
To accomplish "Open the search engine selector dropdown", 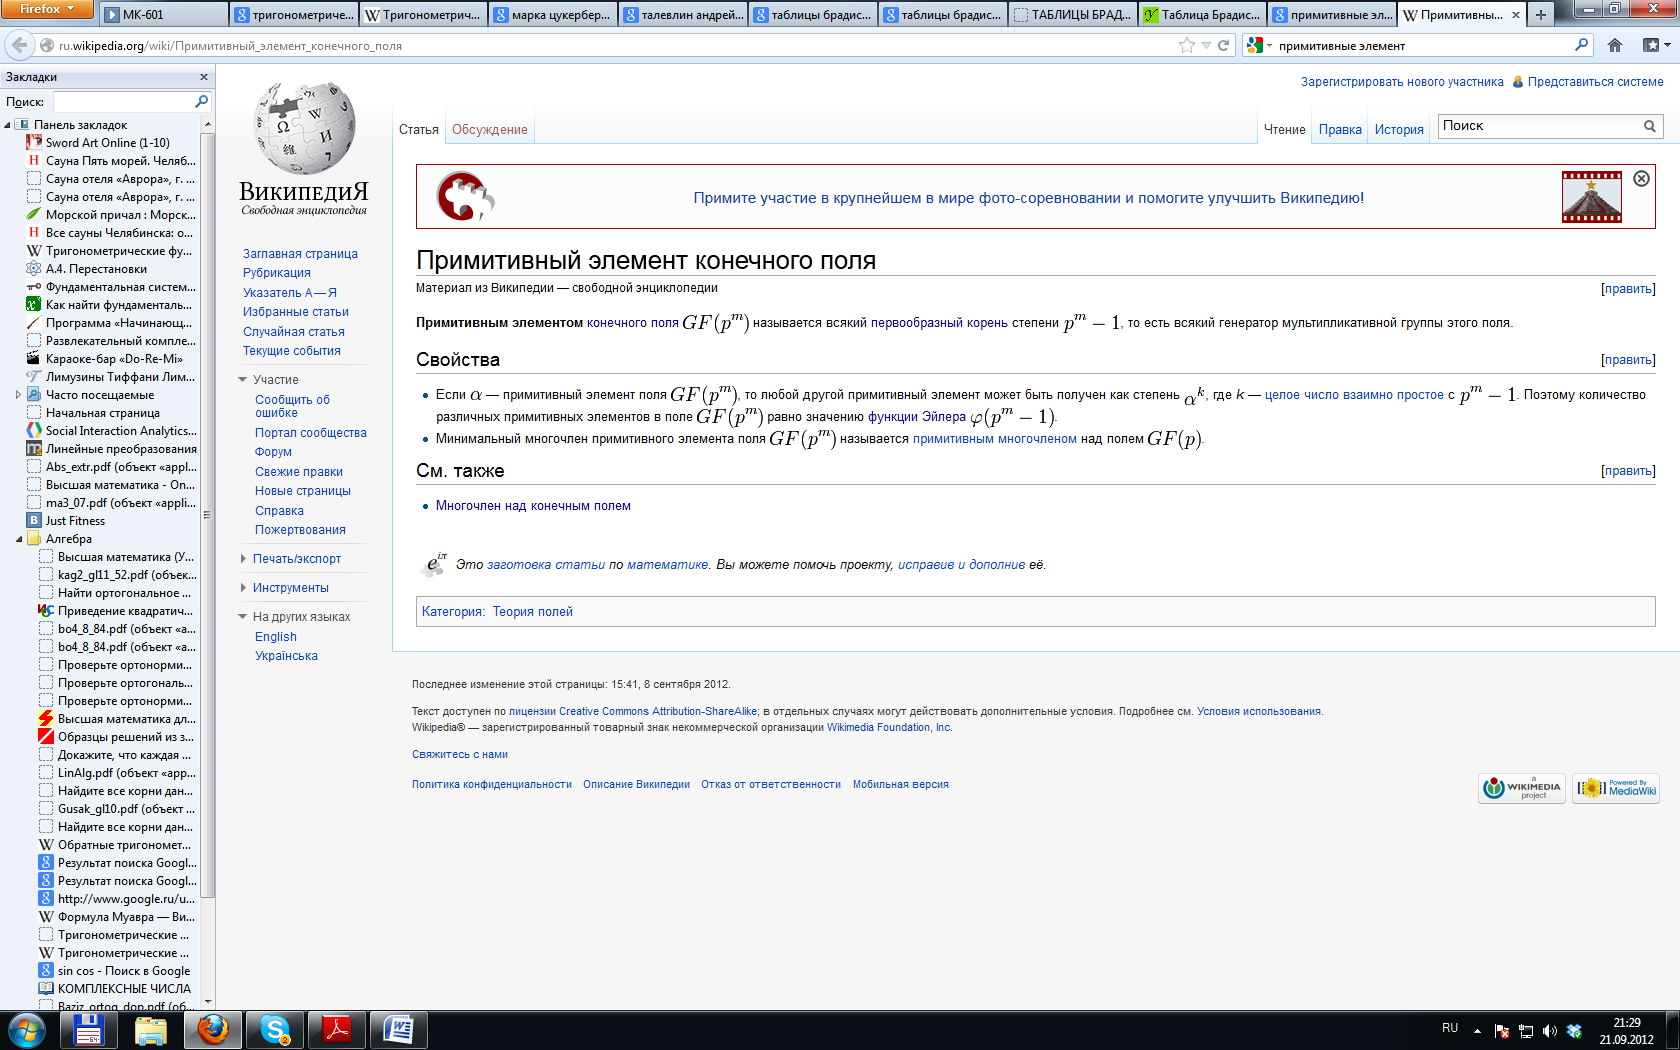I will pos(1259,45).
